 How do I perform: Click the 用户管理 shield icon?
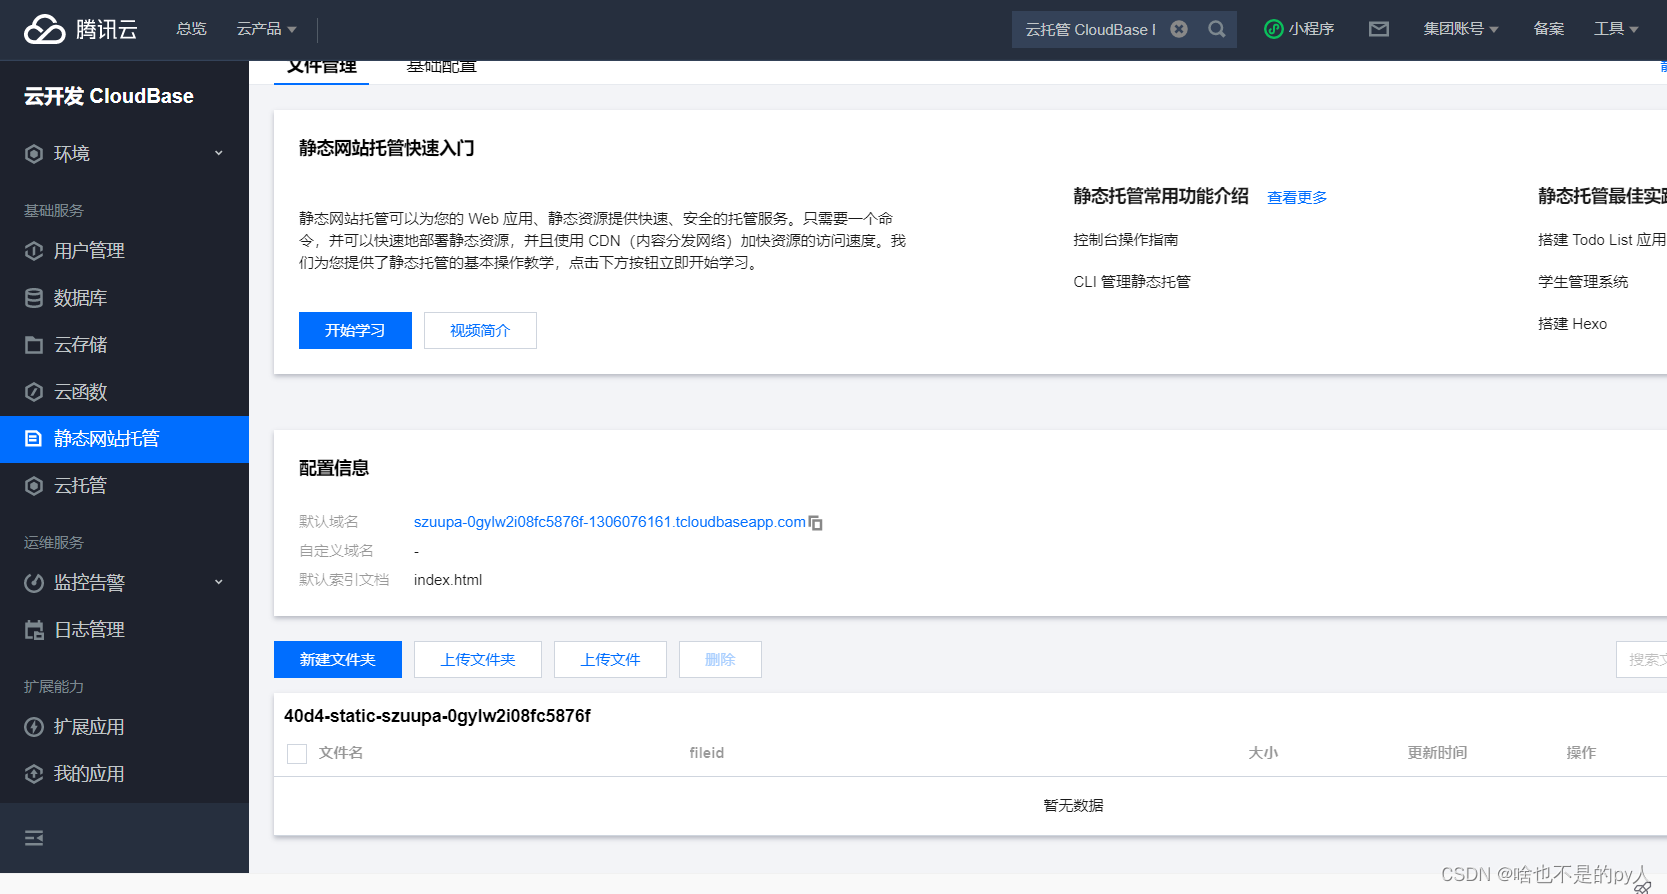[x=34, y=251]
